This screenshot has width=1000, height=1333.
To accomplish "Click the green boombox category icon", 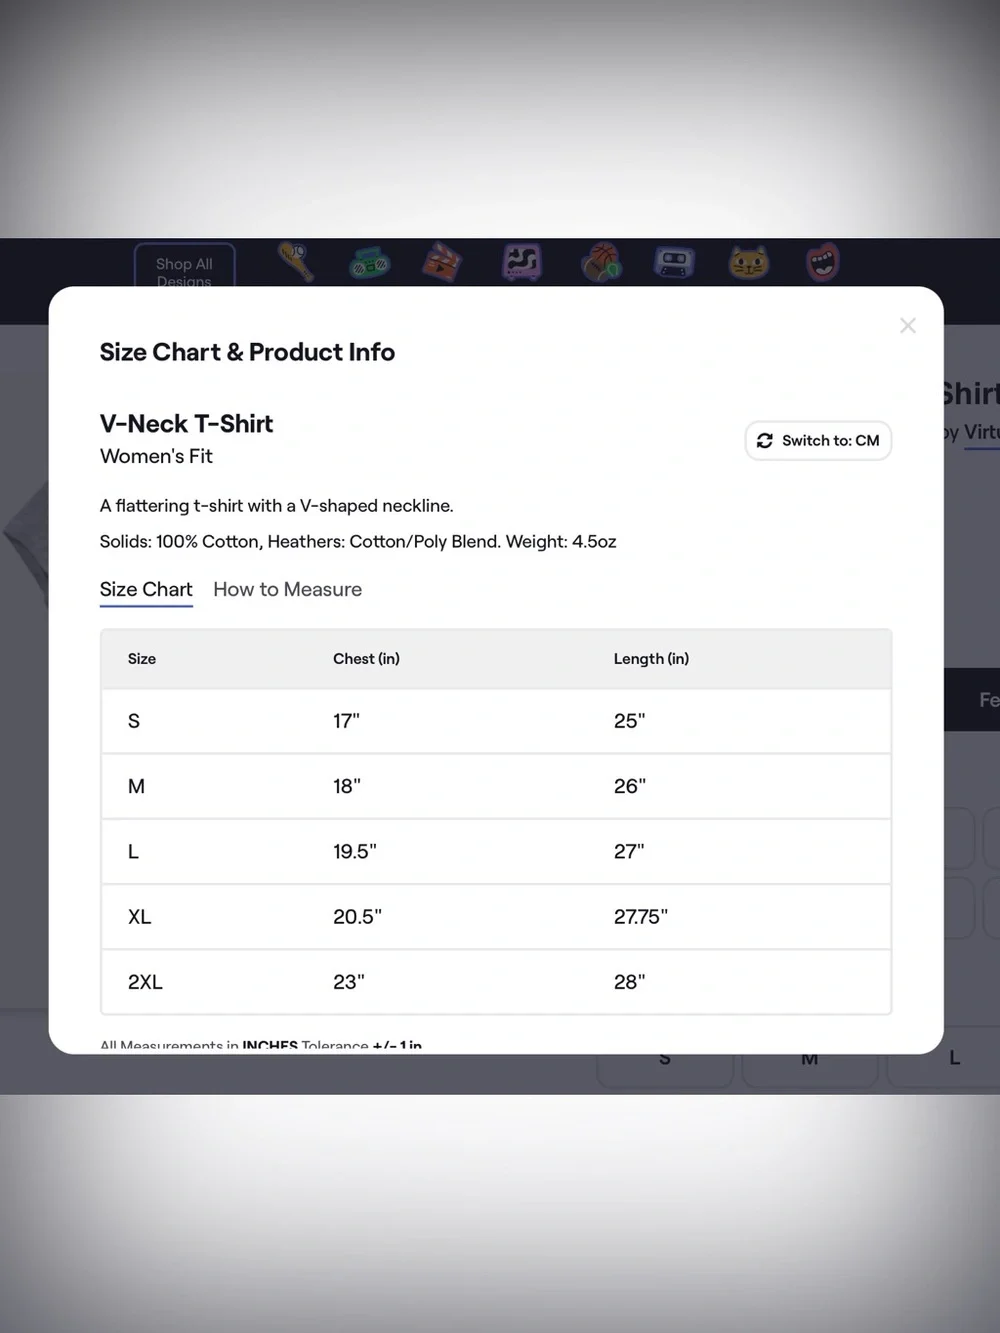I will pyautogui.click(x=370, y=264).
